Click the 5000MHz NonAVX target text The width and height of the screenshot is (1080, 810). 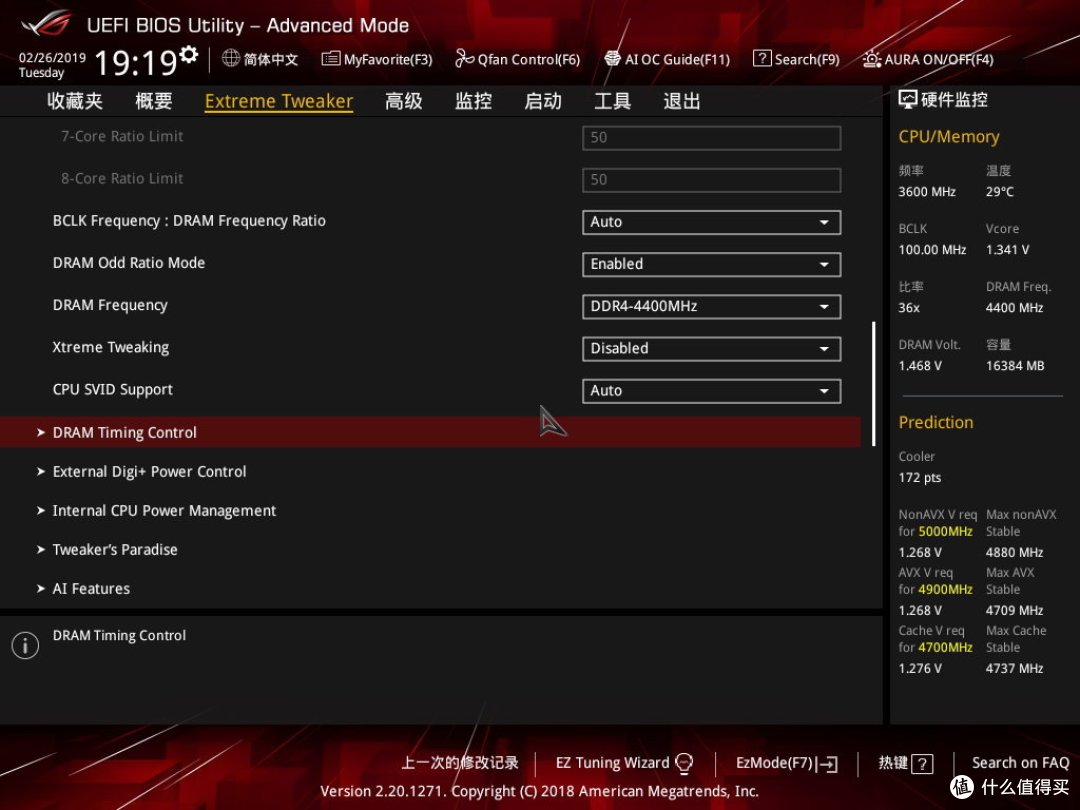pos(946,532)
